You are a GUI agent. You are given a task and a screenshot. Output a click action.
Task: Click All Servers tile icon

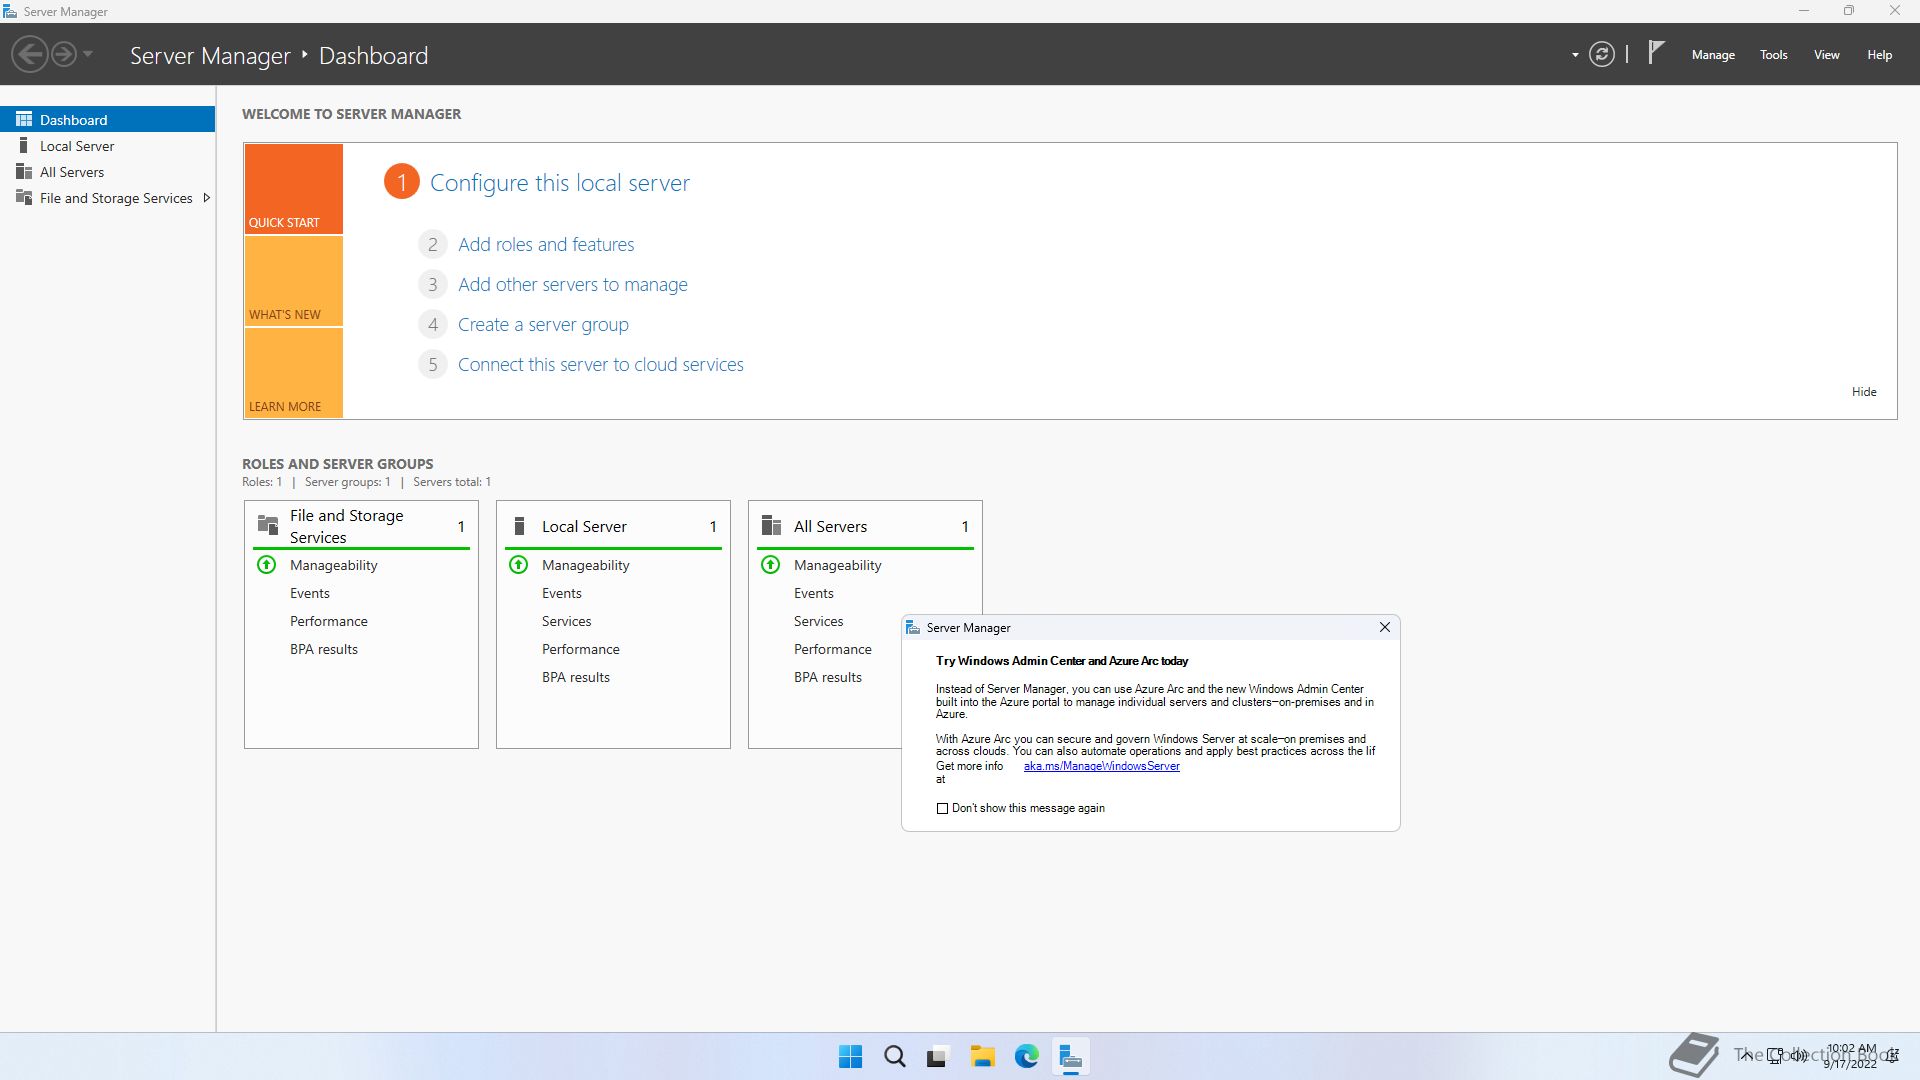(771, 526)
